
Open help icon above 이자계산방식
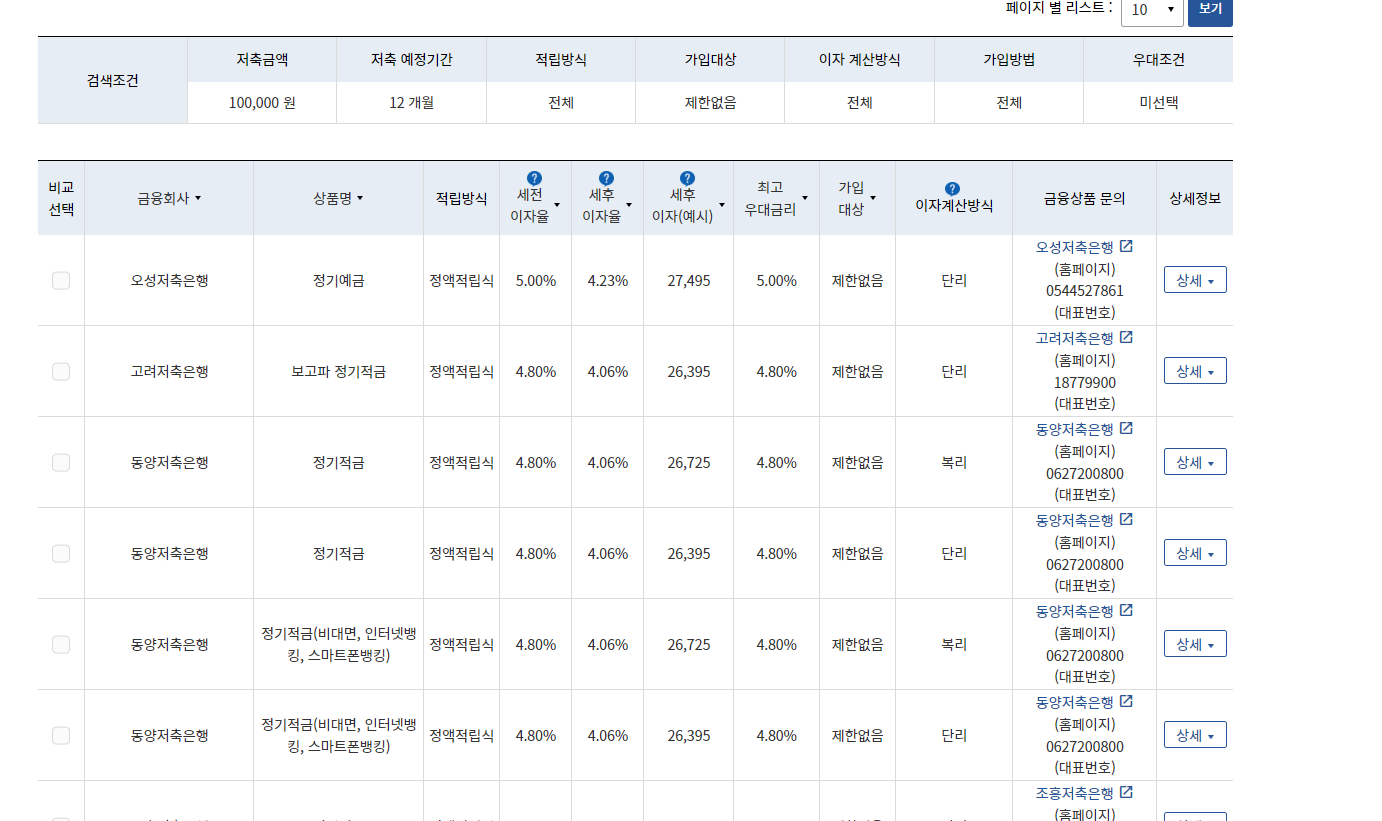(952, 188)
